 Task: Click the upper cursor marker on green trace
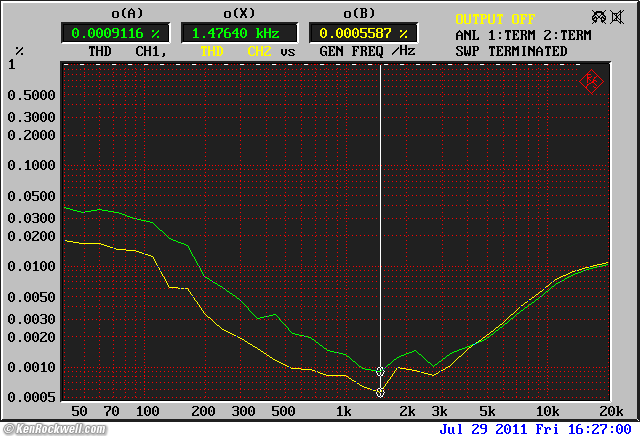[x=380, y=371]
